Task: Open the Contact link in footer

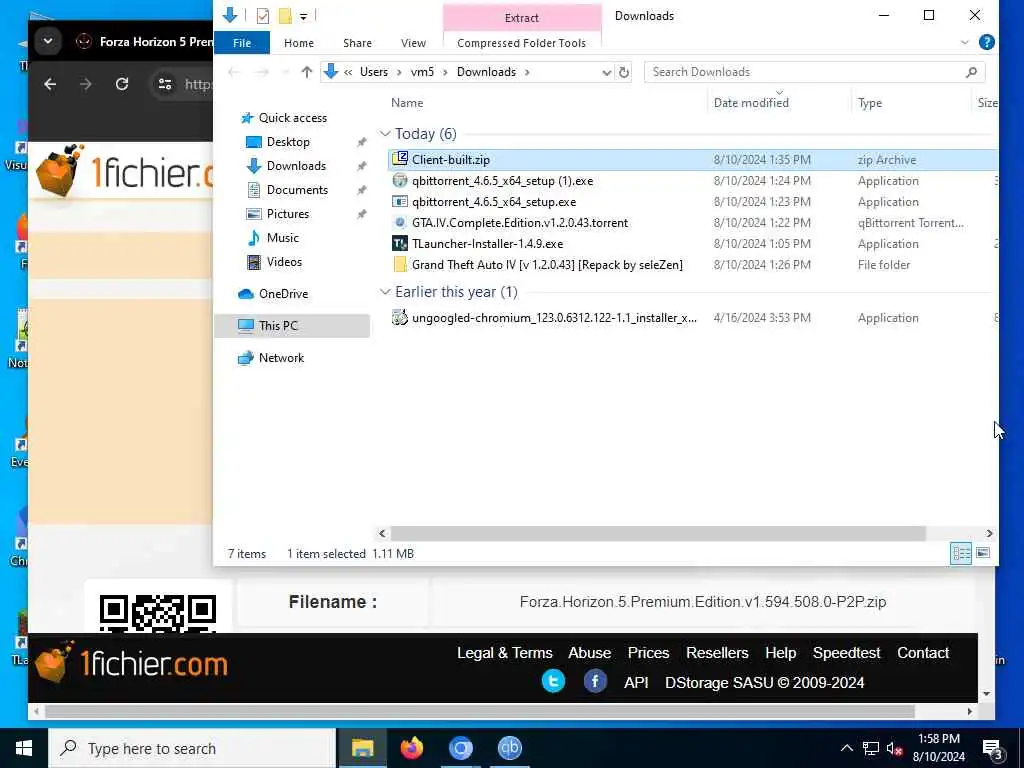Action: pyautogui.click(x=923, y=653)
